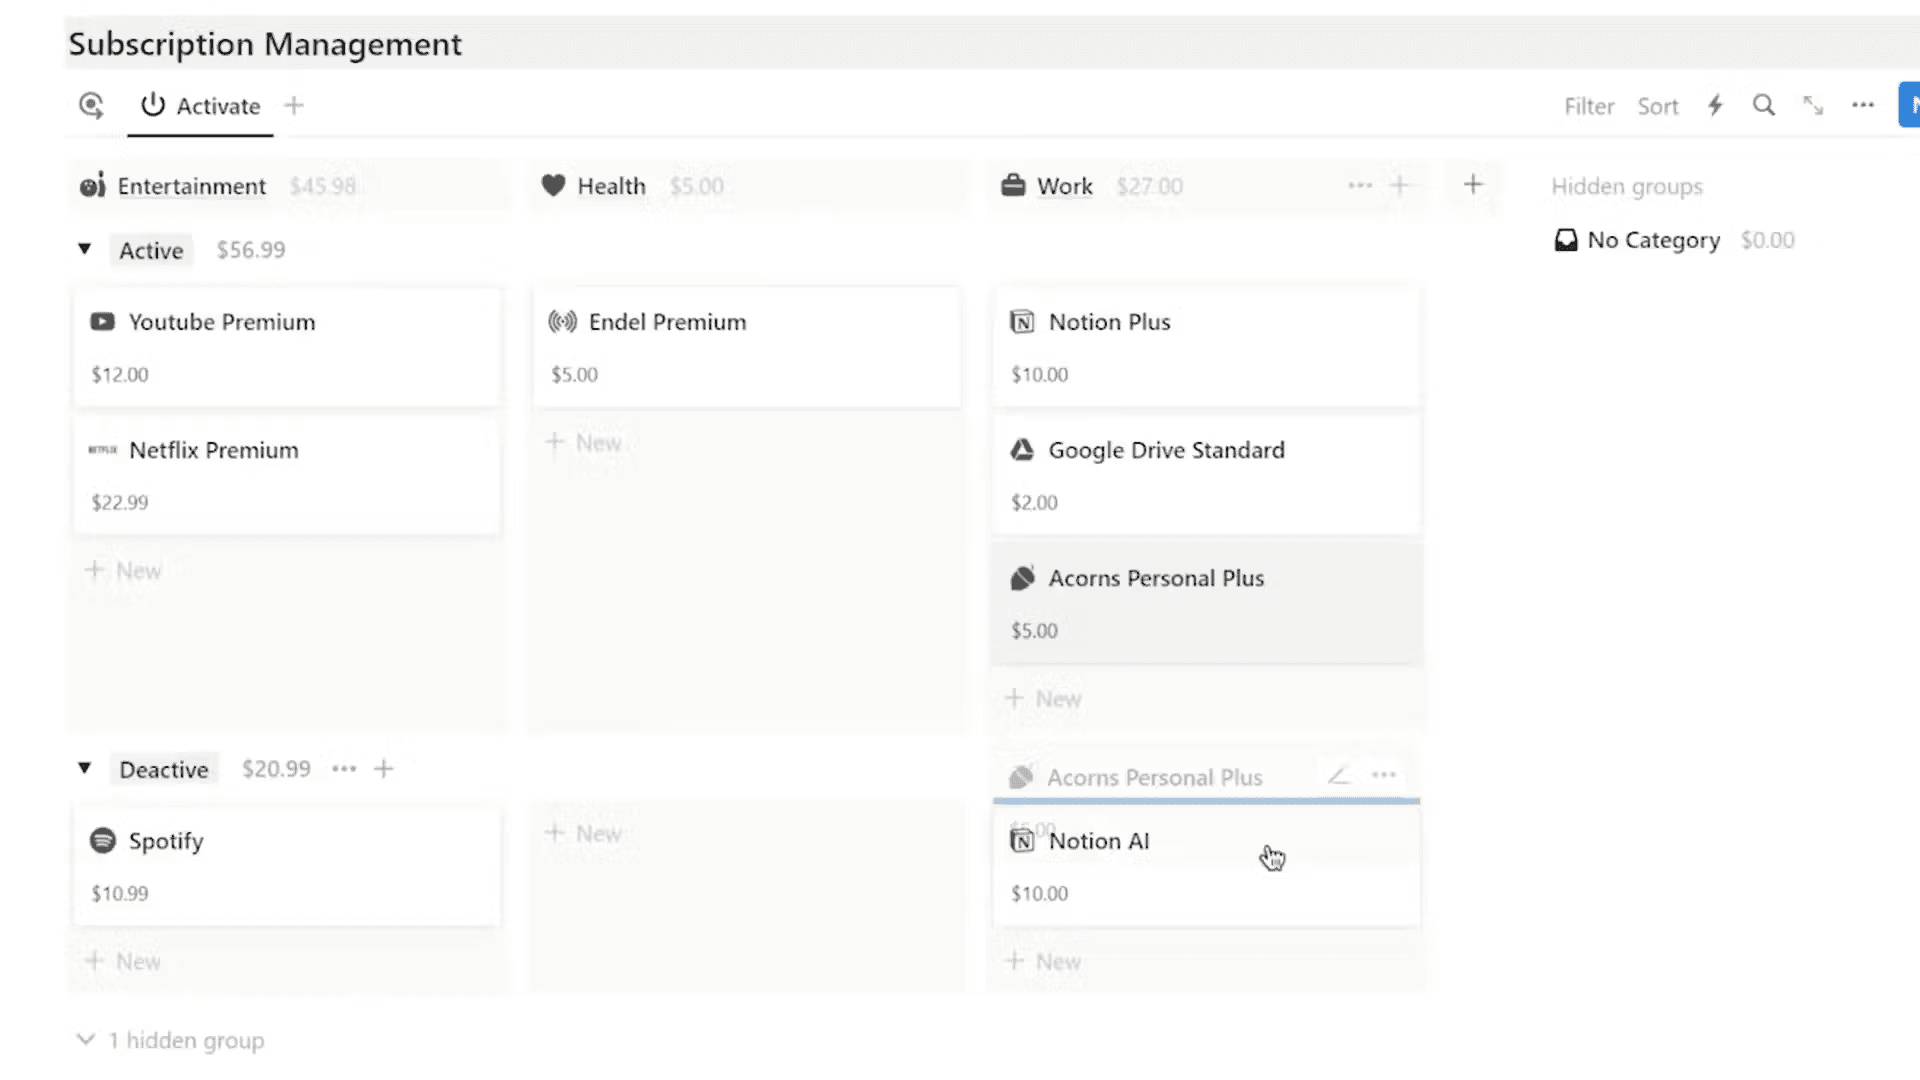Viewport: 1920px width, 1080px height.
Task: Click Work category options ellipsis menu
Action: (1360, 186)
